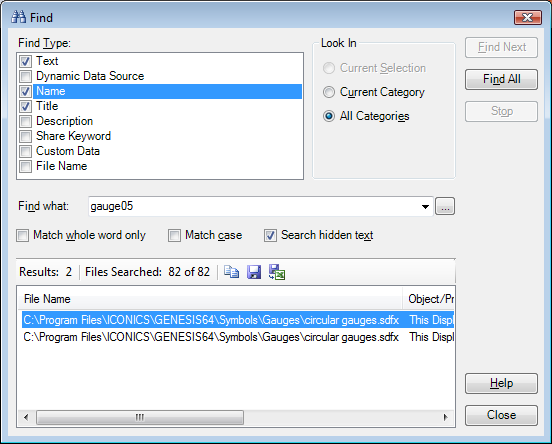Image resolution: width=552 pixels, height=444 pixels.
Task: Enable Dynamic Data Source find type
Action: 25,76
